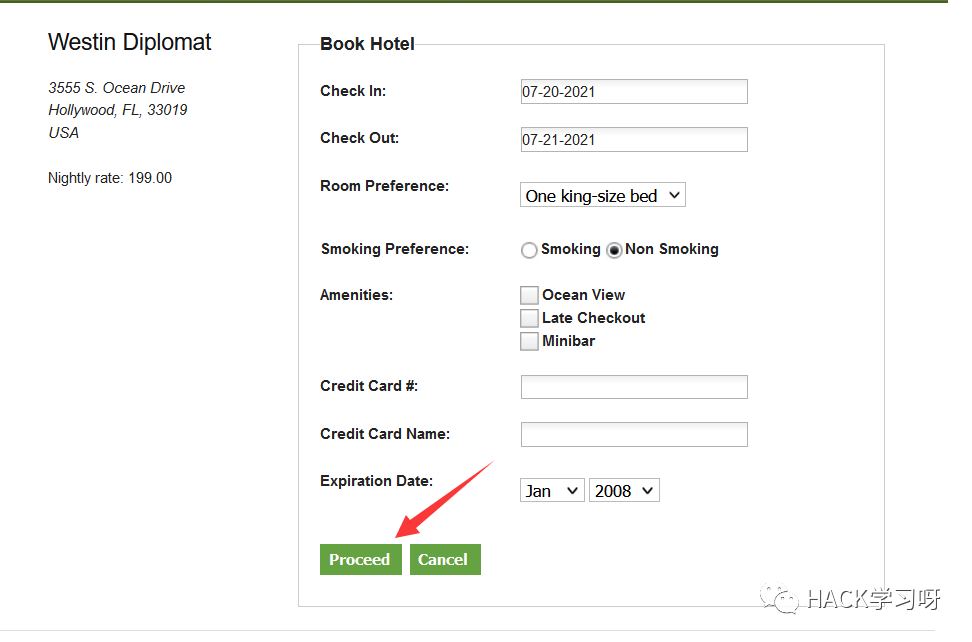972x642 pixels.
Task: Open the Room Preference dropdown
Action: (603, 195)
